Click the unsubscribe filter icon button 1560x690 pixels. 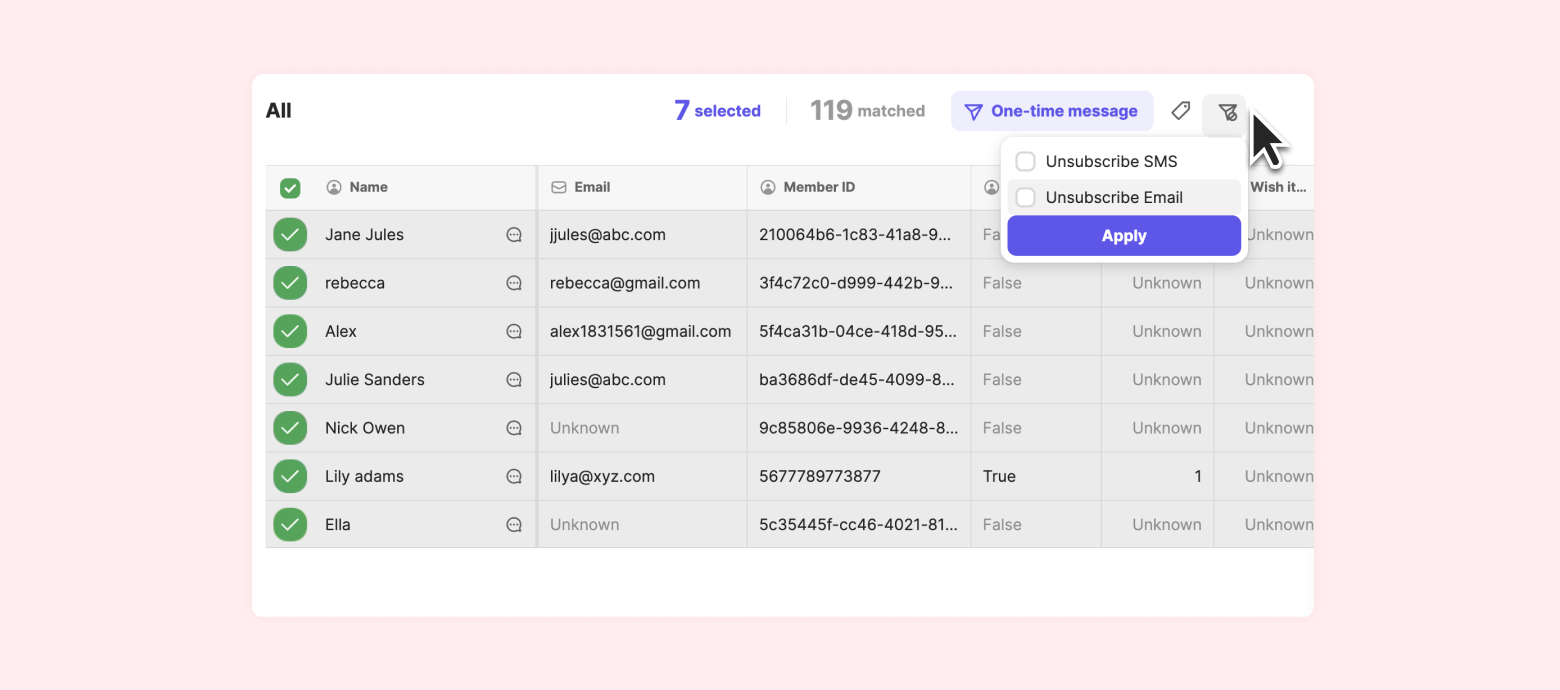pyautogui.click(x=1226, y=112)
